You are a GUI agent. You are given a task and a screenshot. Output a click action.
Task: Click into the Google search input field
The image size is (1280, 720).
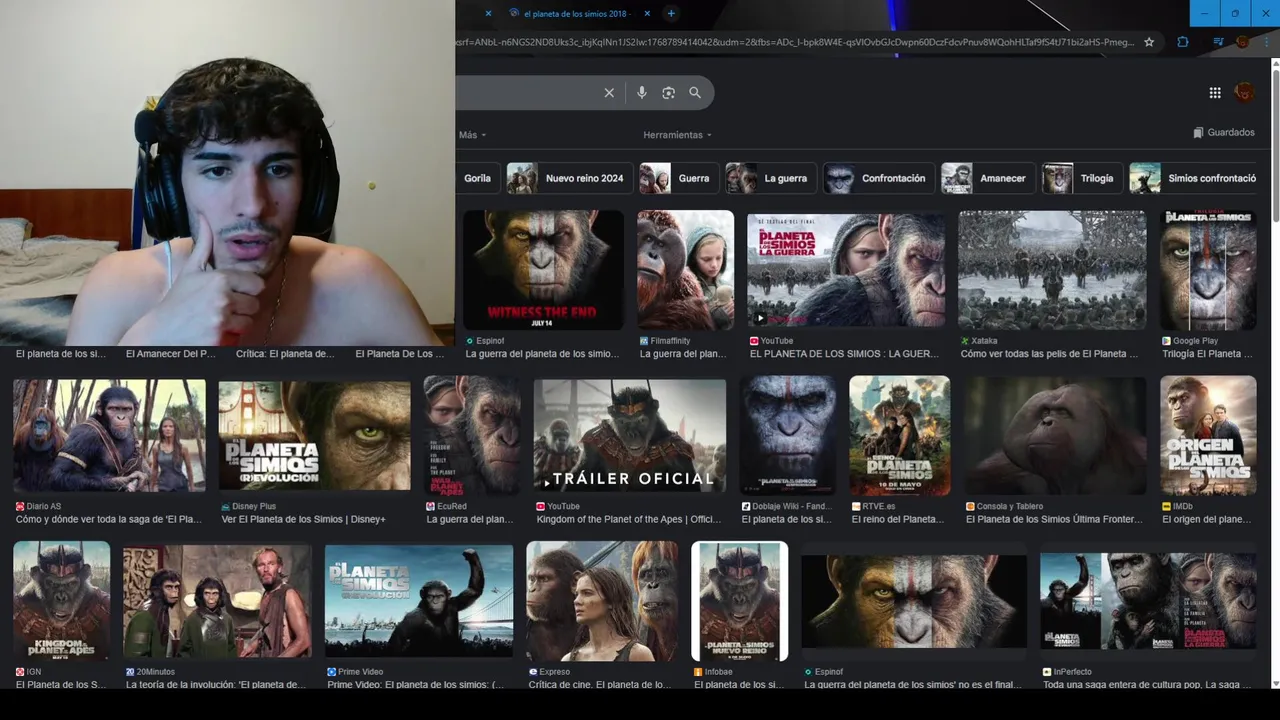coord(525,93)
